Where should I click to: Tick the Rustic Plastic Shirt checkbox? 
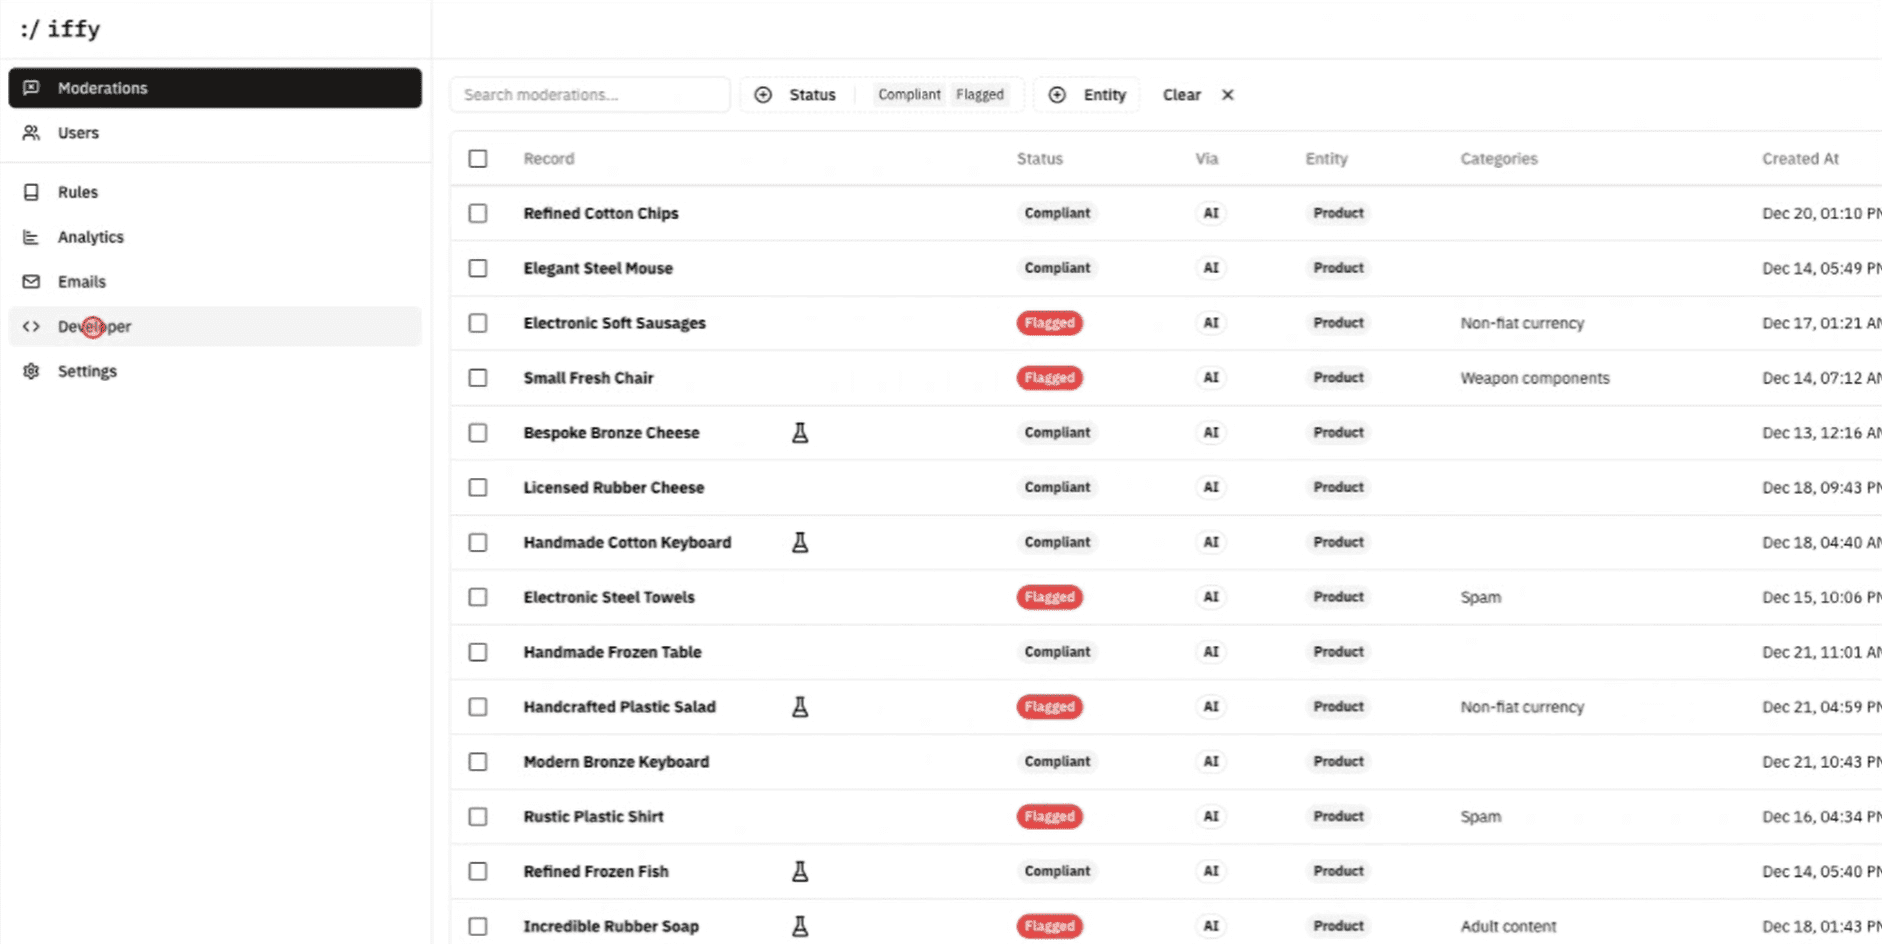coord(478,817)
